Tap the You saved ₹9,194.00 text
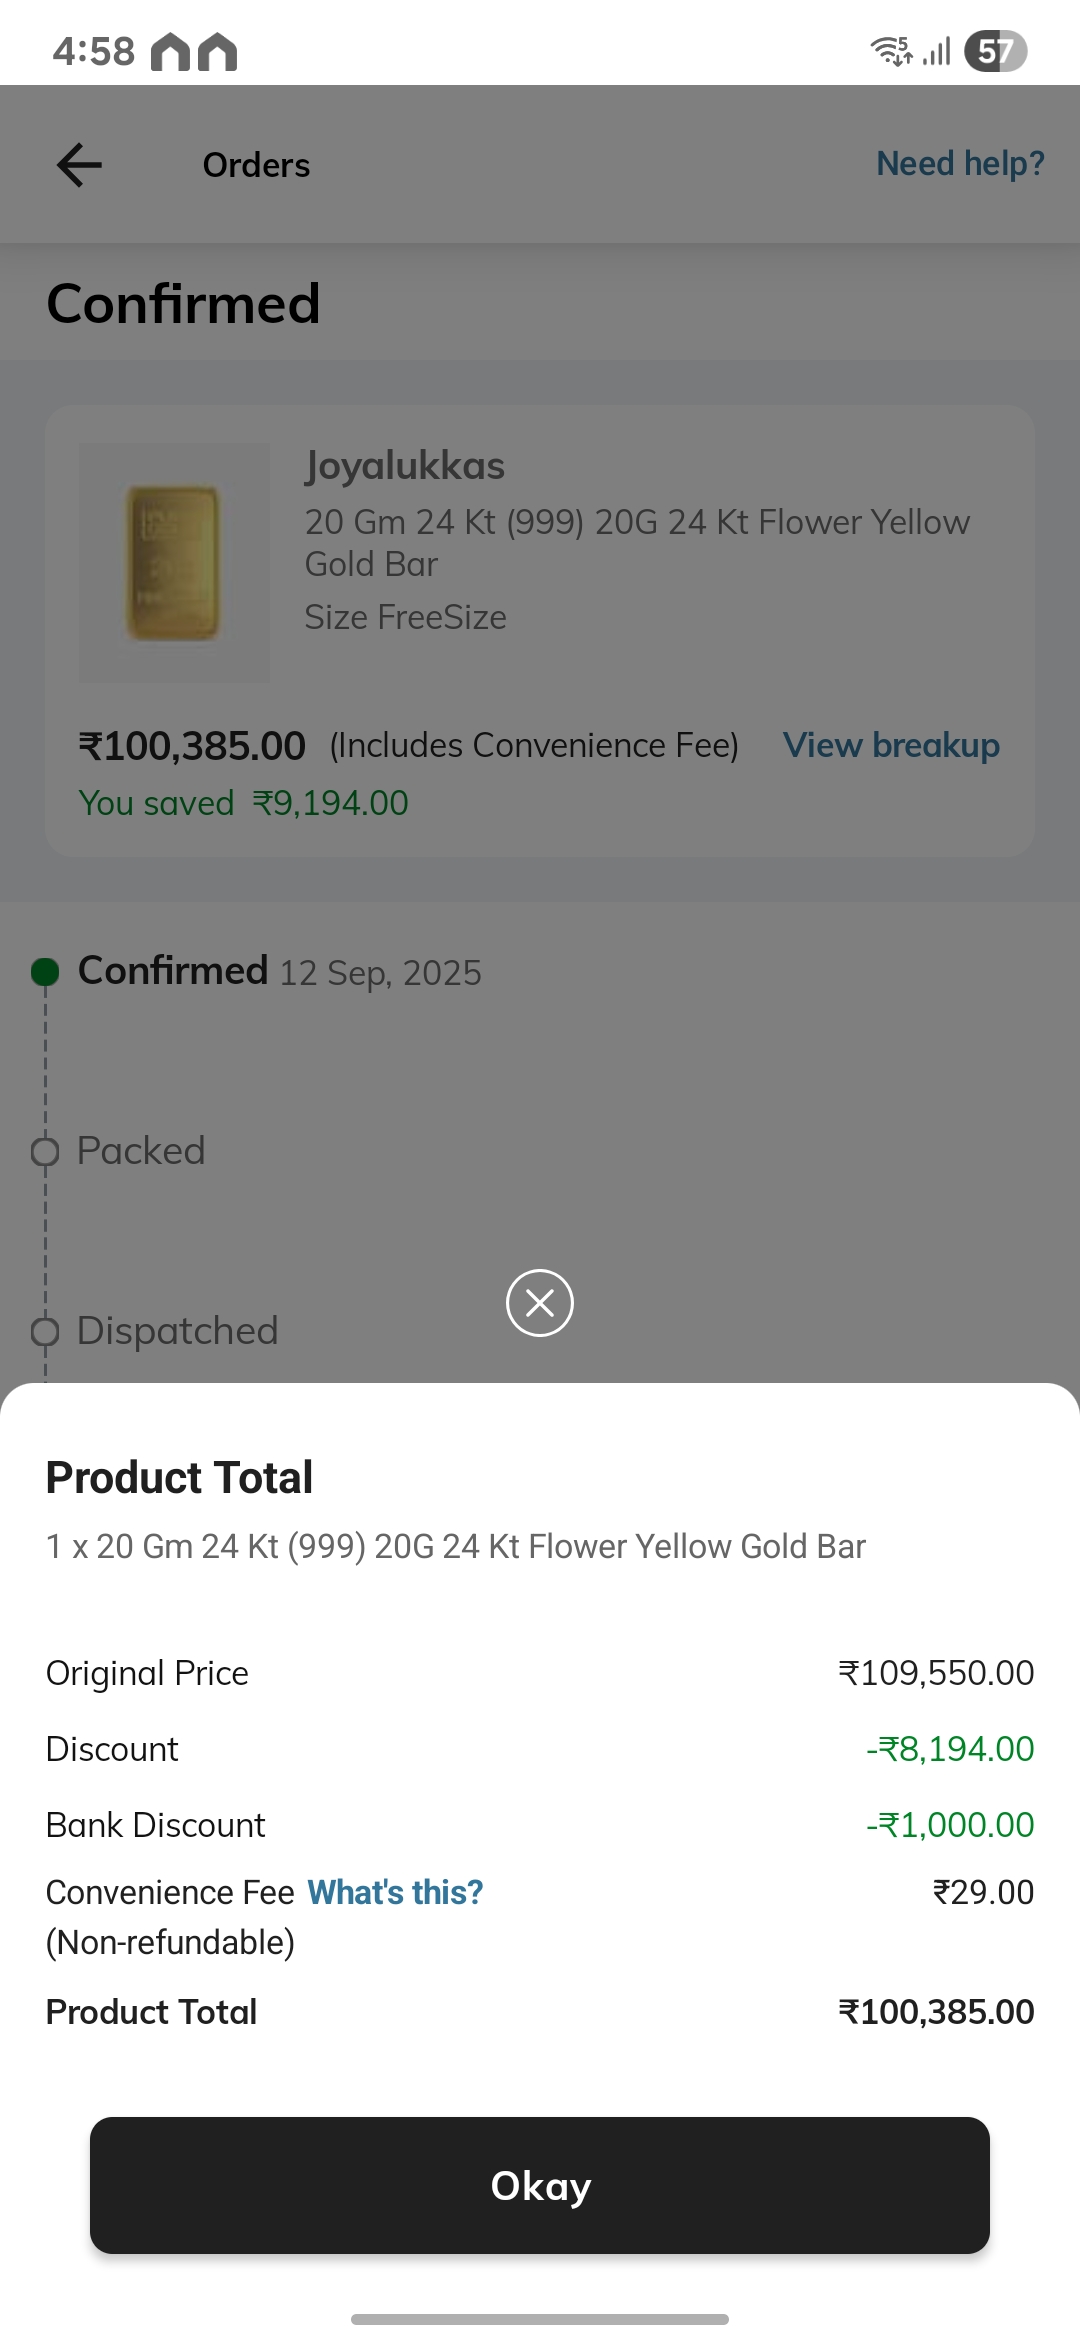1080x2340 pixels. pos(244,803)
